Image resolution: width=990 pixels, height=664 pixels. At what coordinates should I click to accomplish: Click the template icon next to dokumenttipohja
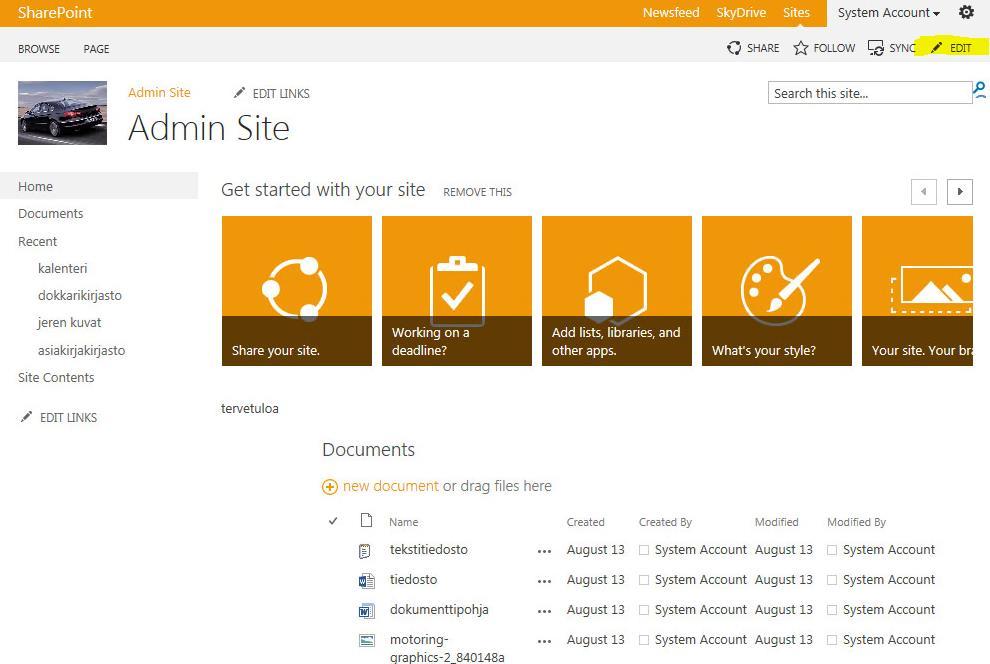[366, 610]
